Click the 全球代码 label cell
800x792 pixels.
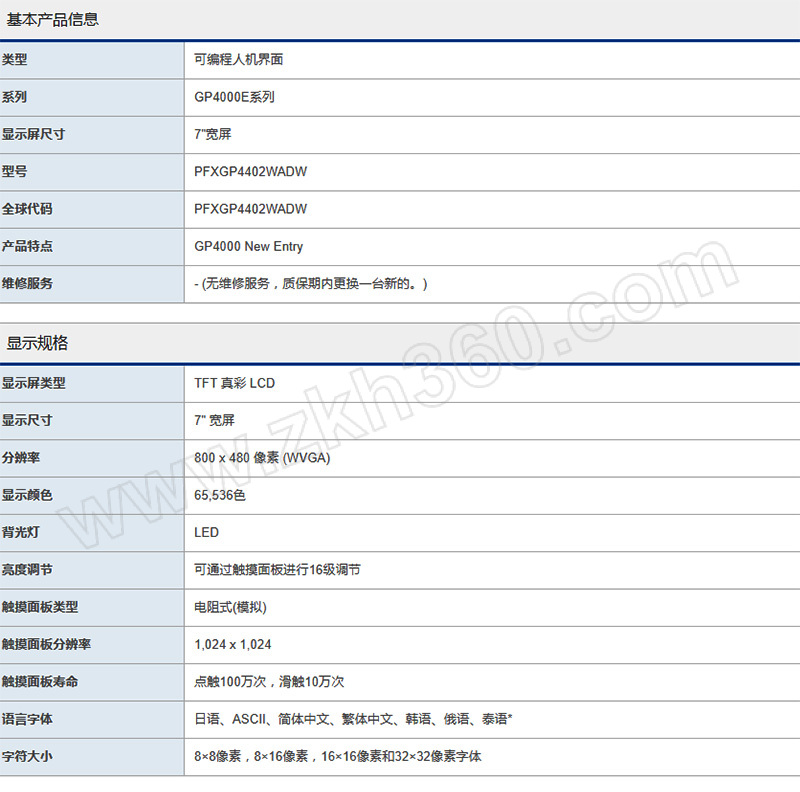(x=92, y=209)
